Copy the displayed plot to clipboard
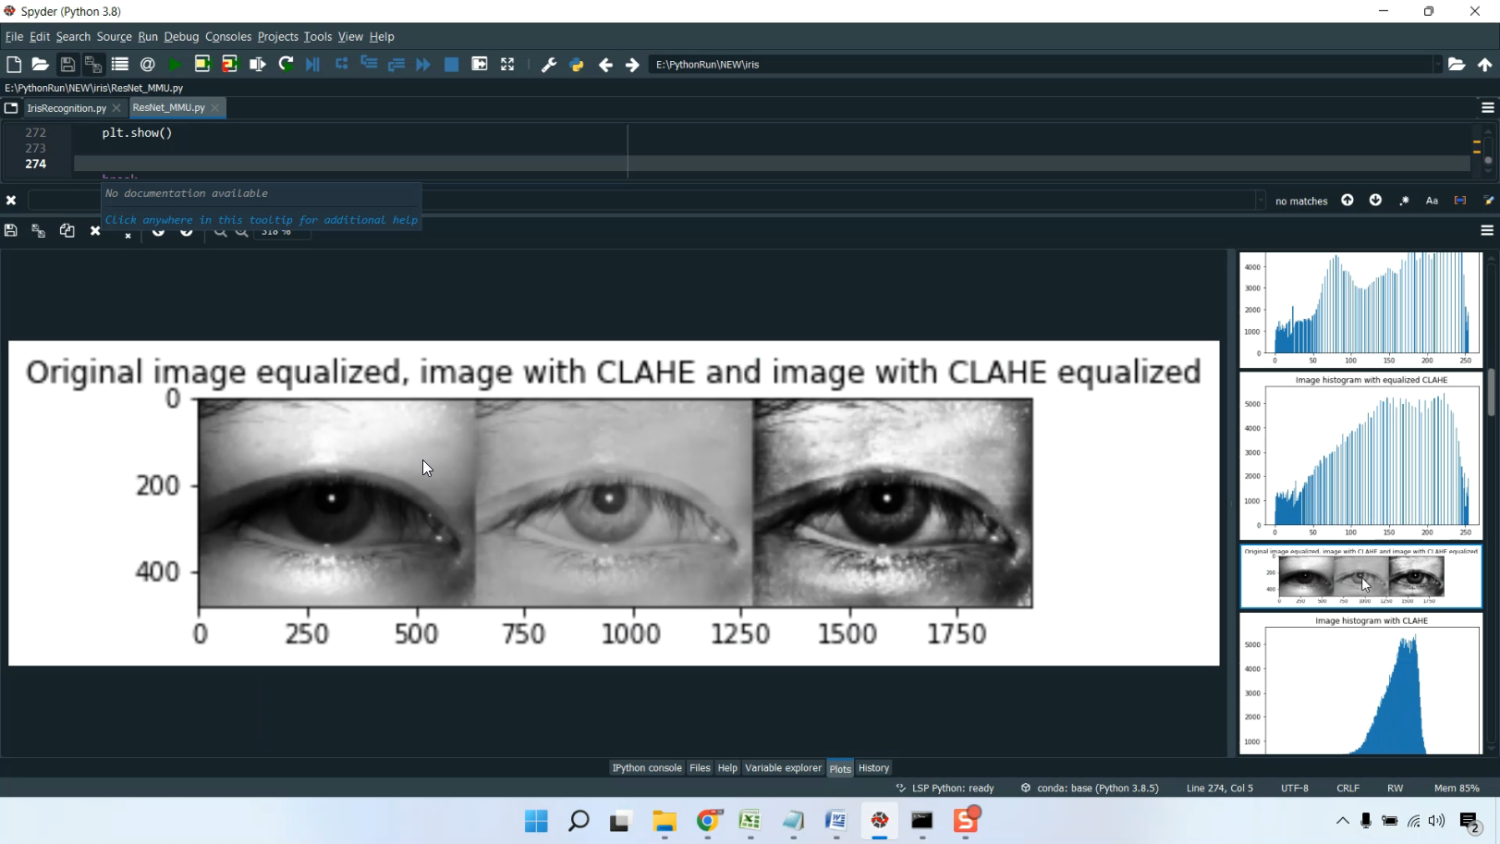Viewport: 1500px width, 844px height. (x=66, y=230)
